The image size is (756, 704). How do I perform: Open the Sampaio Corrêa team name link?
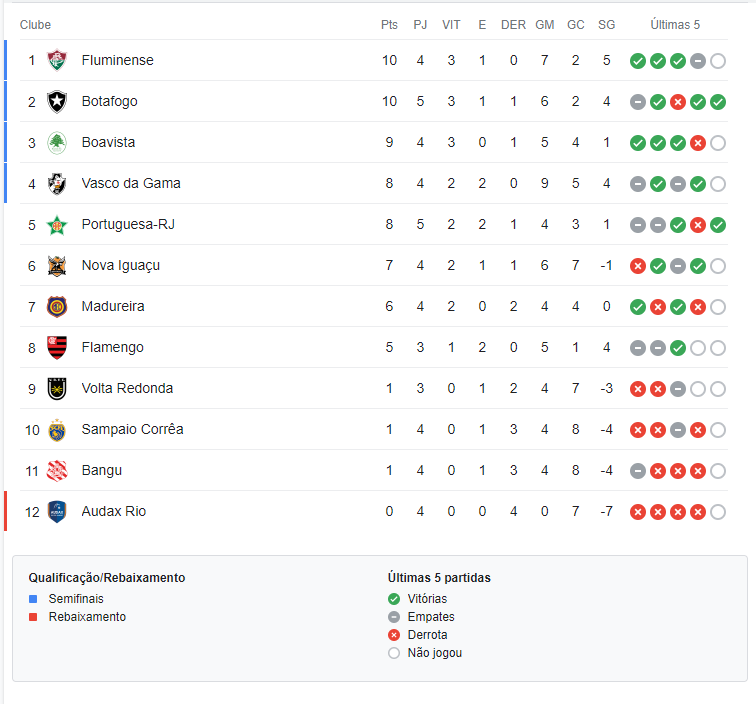tap(132, 429)
